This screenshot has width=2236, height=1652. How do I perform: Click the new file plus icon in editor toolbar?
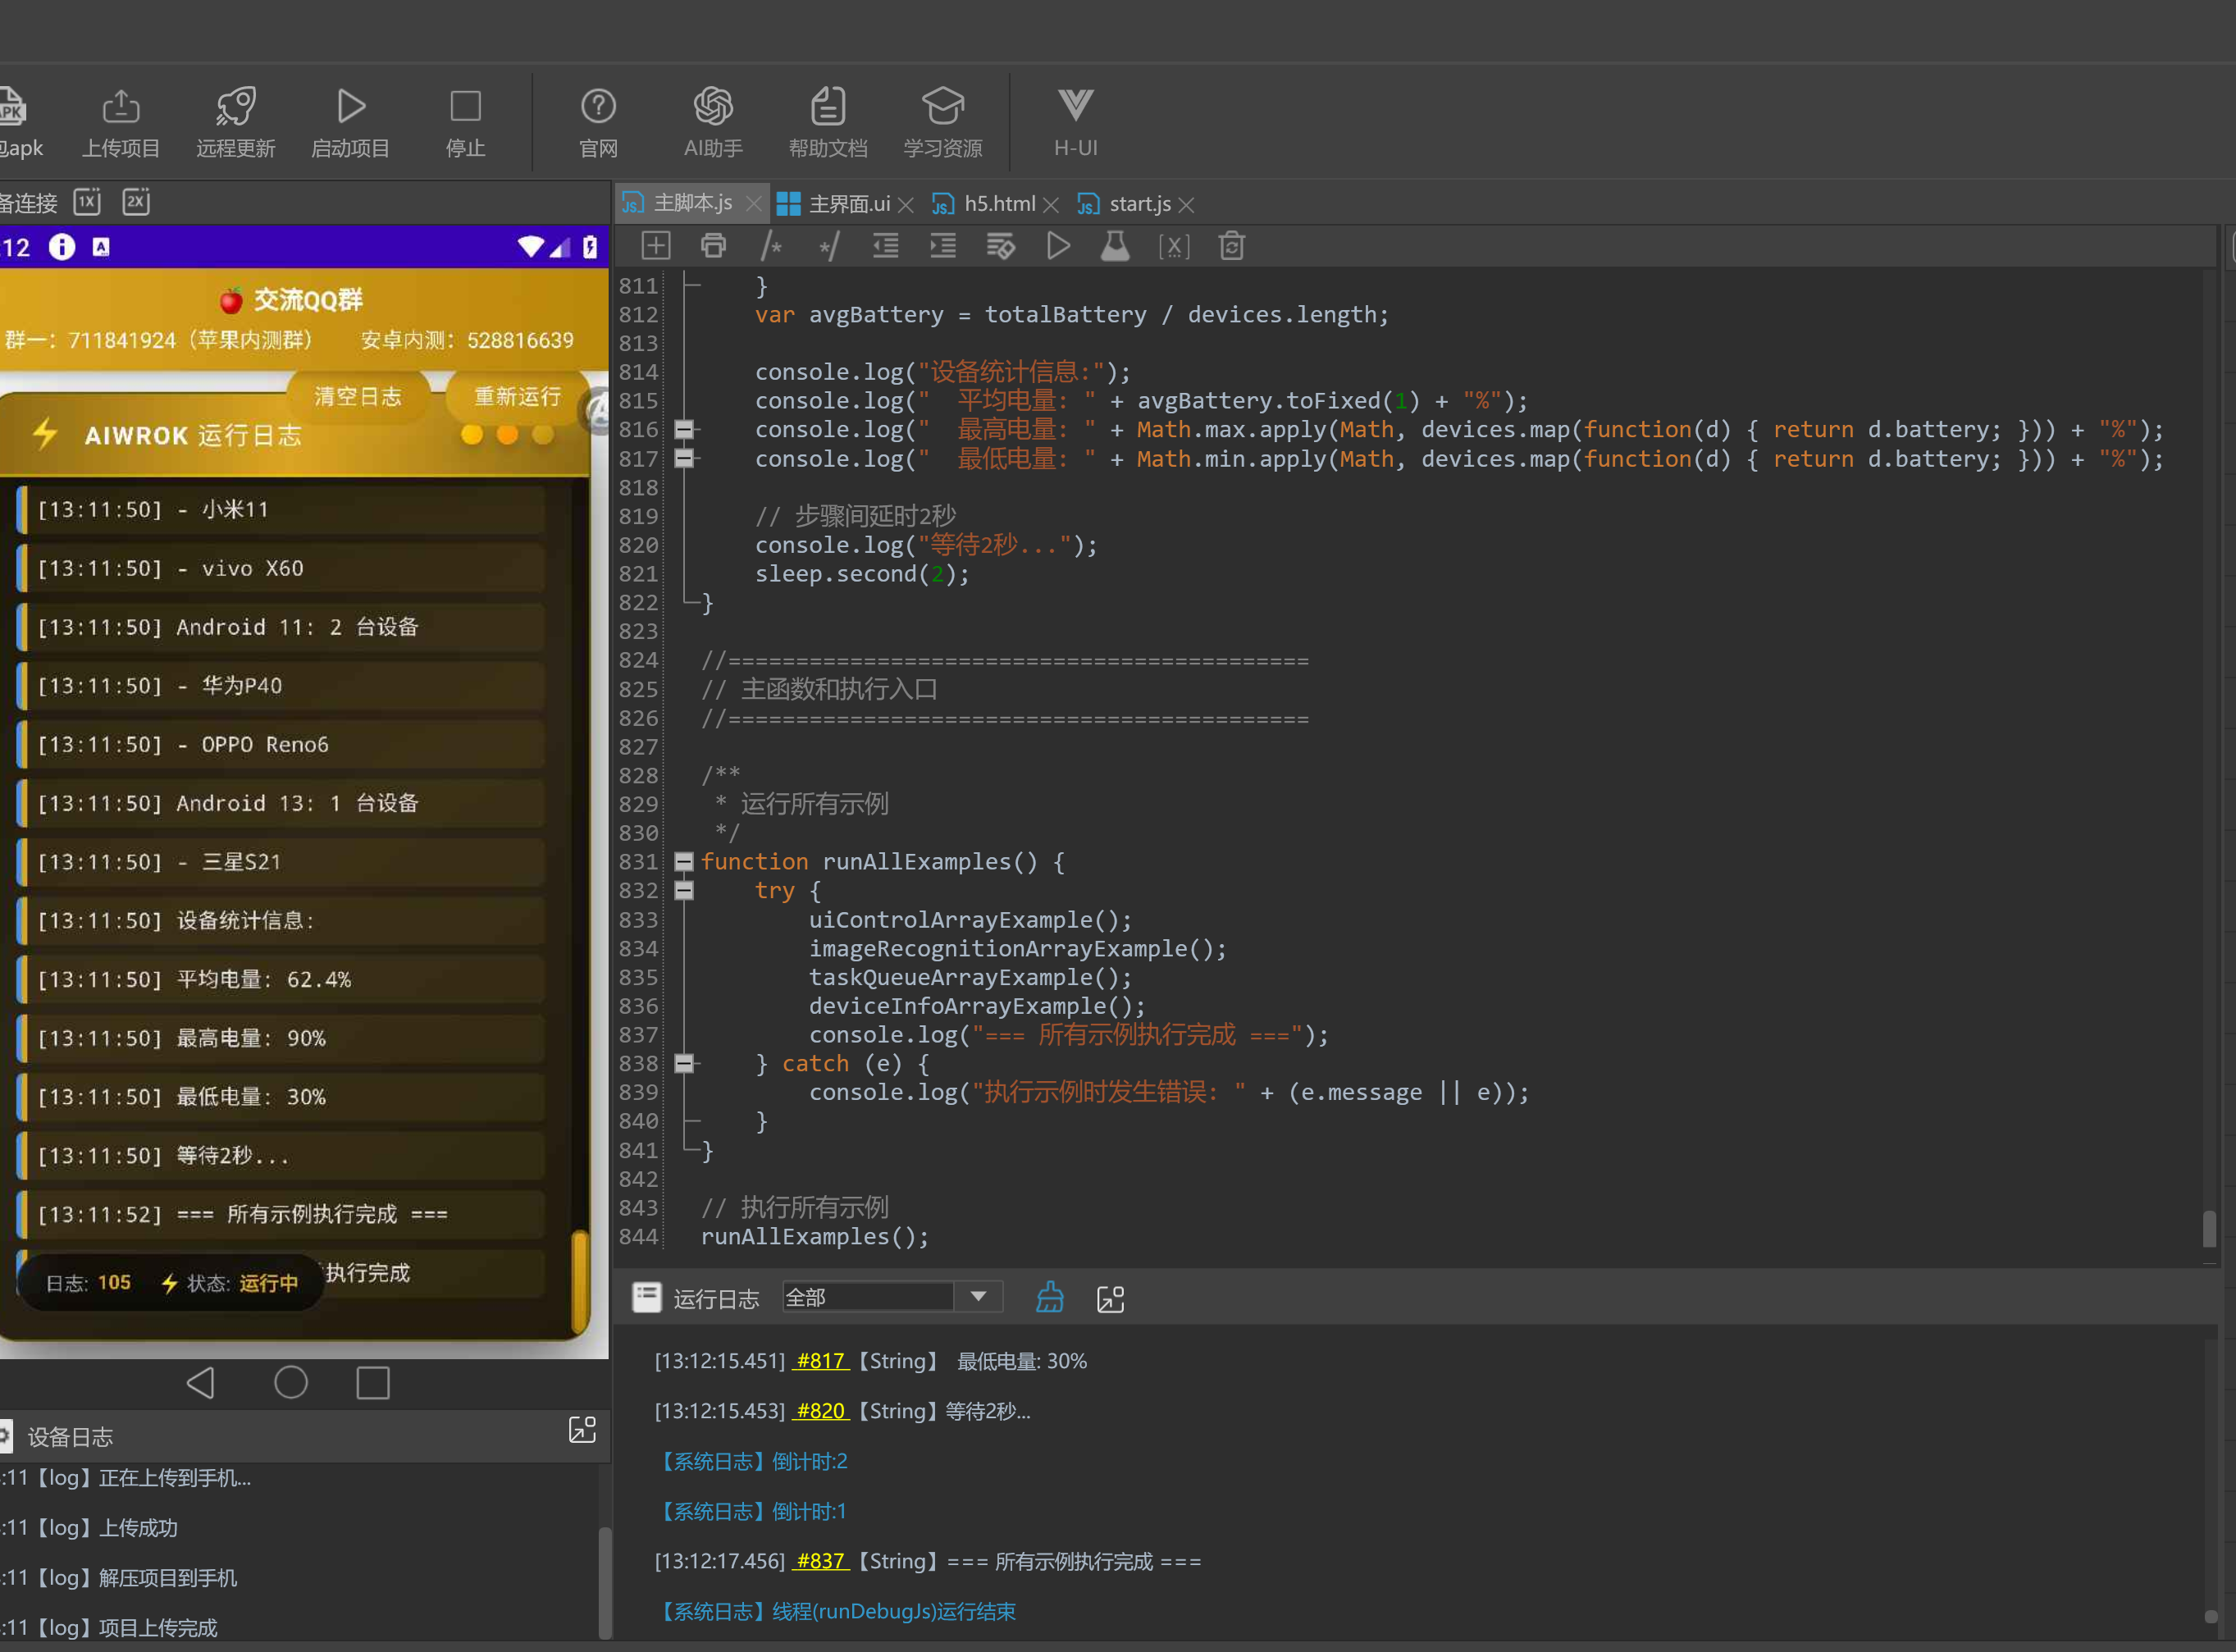coord(656,246)
